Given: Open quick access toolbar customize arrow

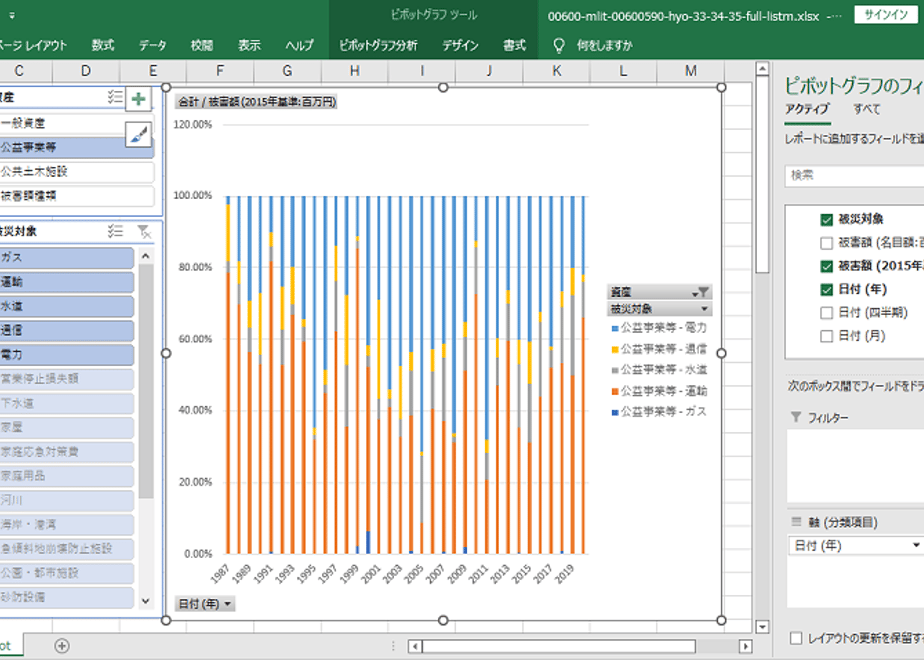Looking at the screenshot, I should coord(12,16).
